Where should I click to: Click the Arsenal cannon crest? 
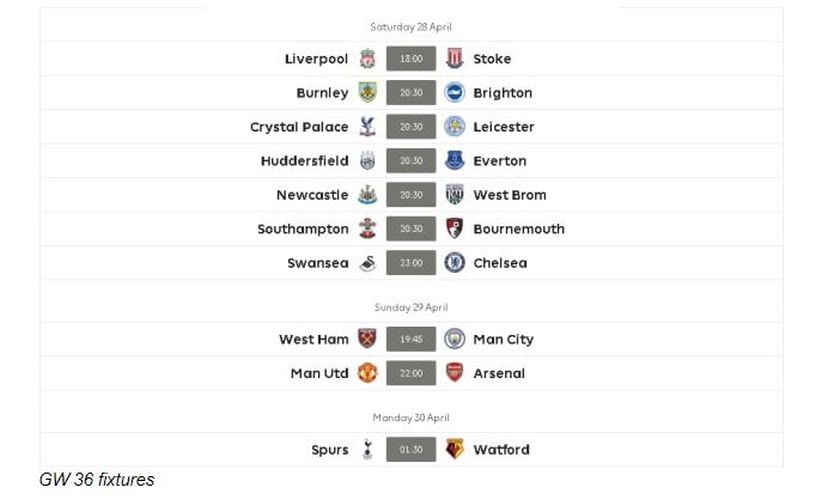click(454, 373)
